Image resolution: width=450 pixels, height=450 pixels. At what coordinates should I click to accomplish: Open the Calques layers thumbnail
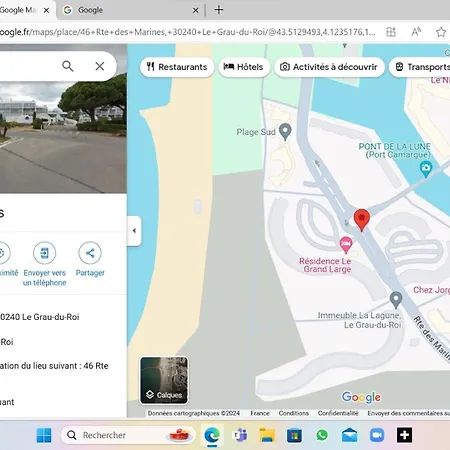pyautogui.click(x=164, y=380)
